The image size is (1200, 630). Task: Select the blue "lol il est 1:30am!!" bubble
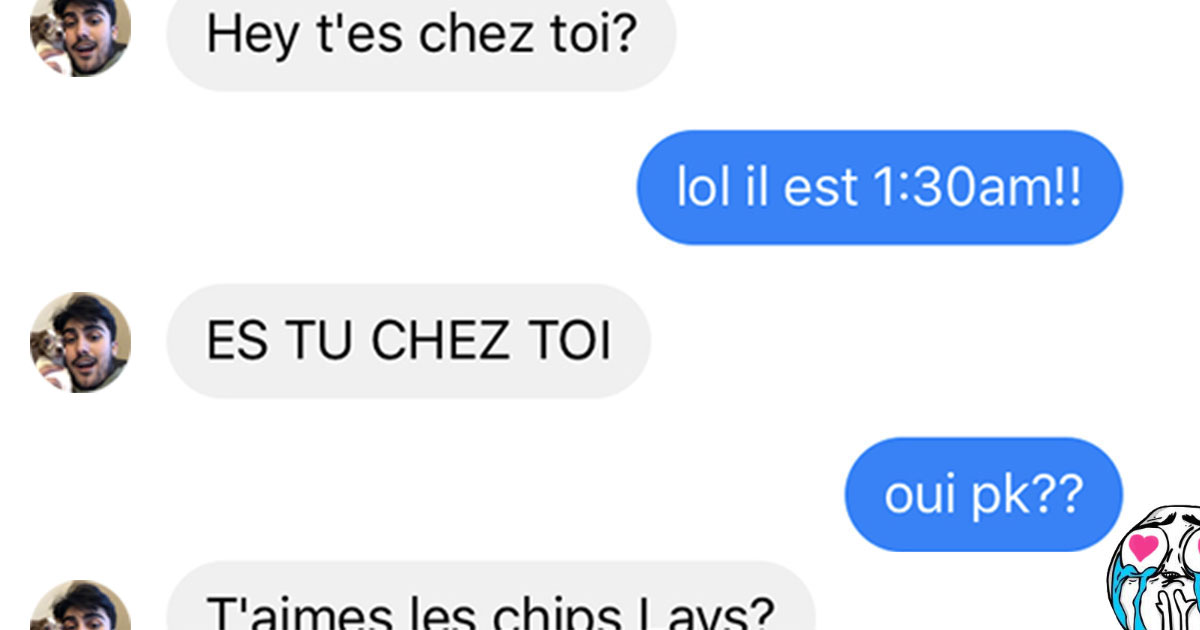pyautogui.click(x=880, y=187)
